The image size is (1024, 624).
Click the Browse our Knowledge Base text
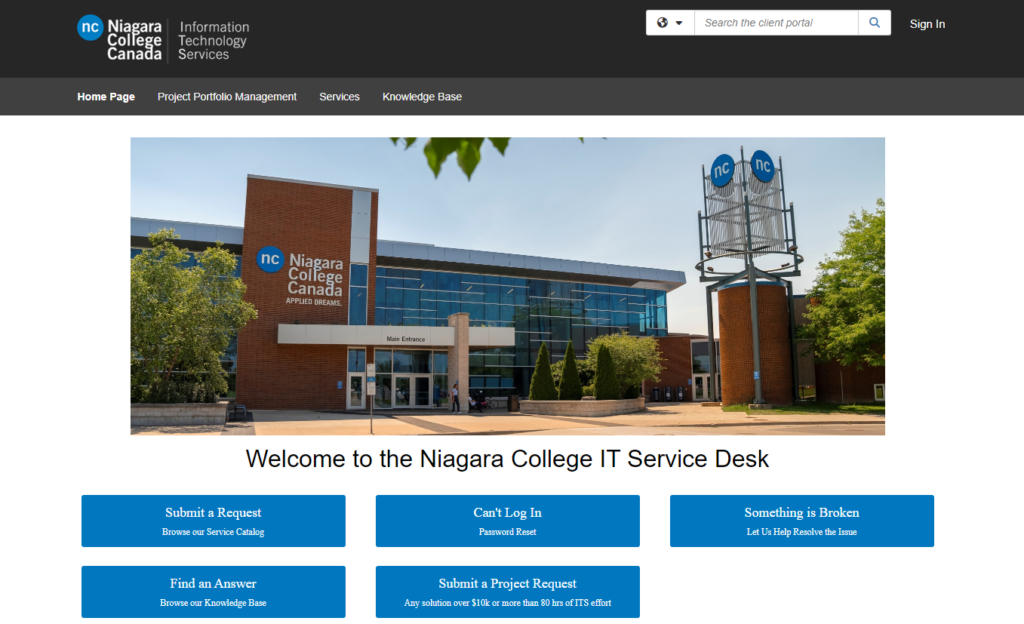[x=212, y=603]
